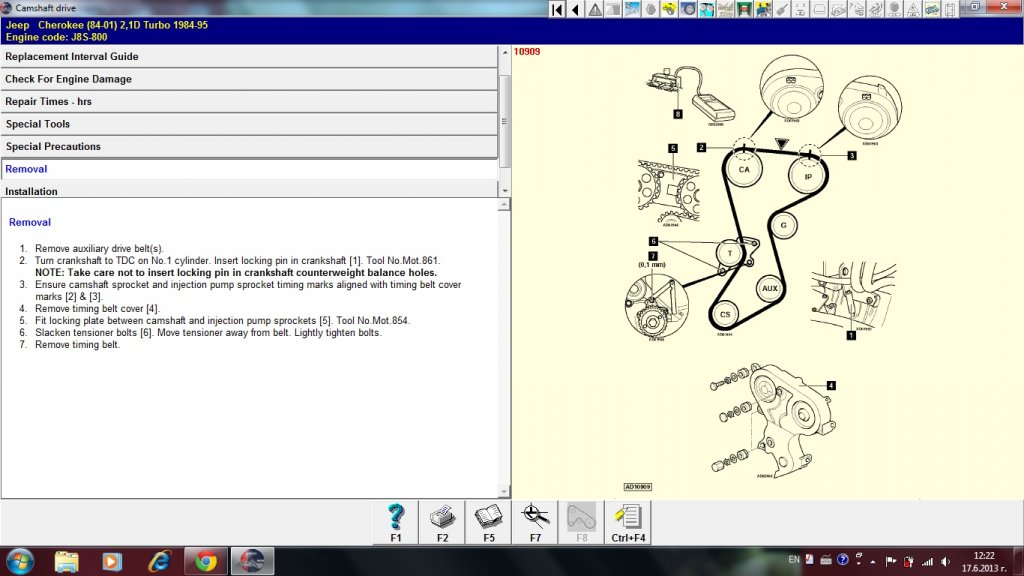The width and height of the screenshot is (1024, 576).
Task: Open the F5 book reference button
Action: [x=489, y=522]
